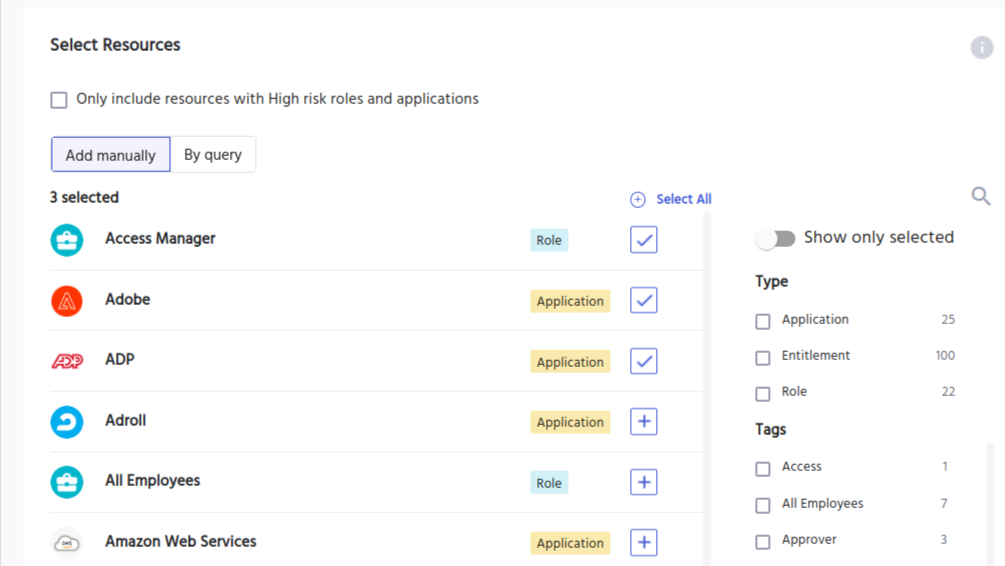Check the Approver tag filter

763,541
